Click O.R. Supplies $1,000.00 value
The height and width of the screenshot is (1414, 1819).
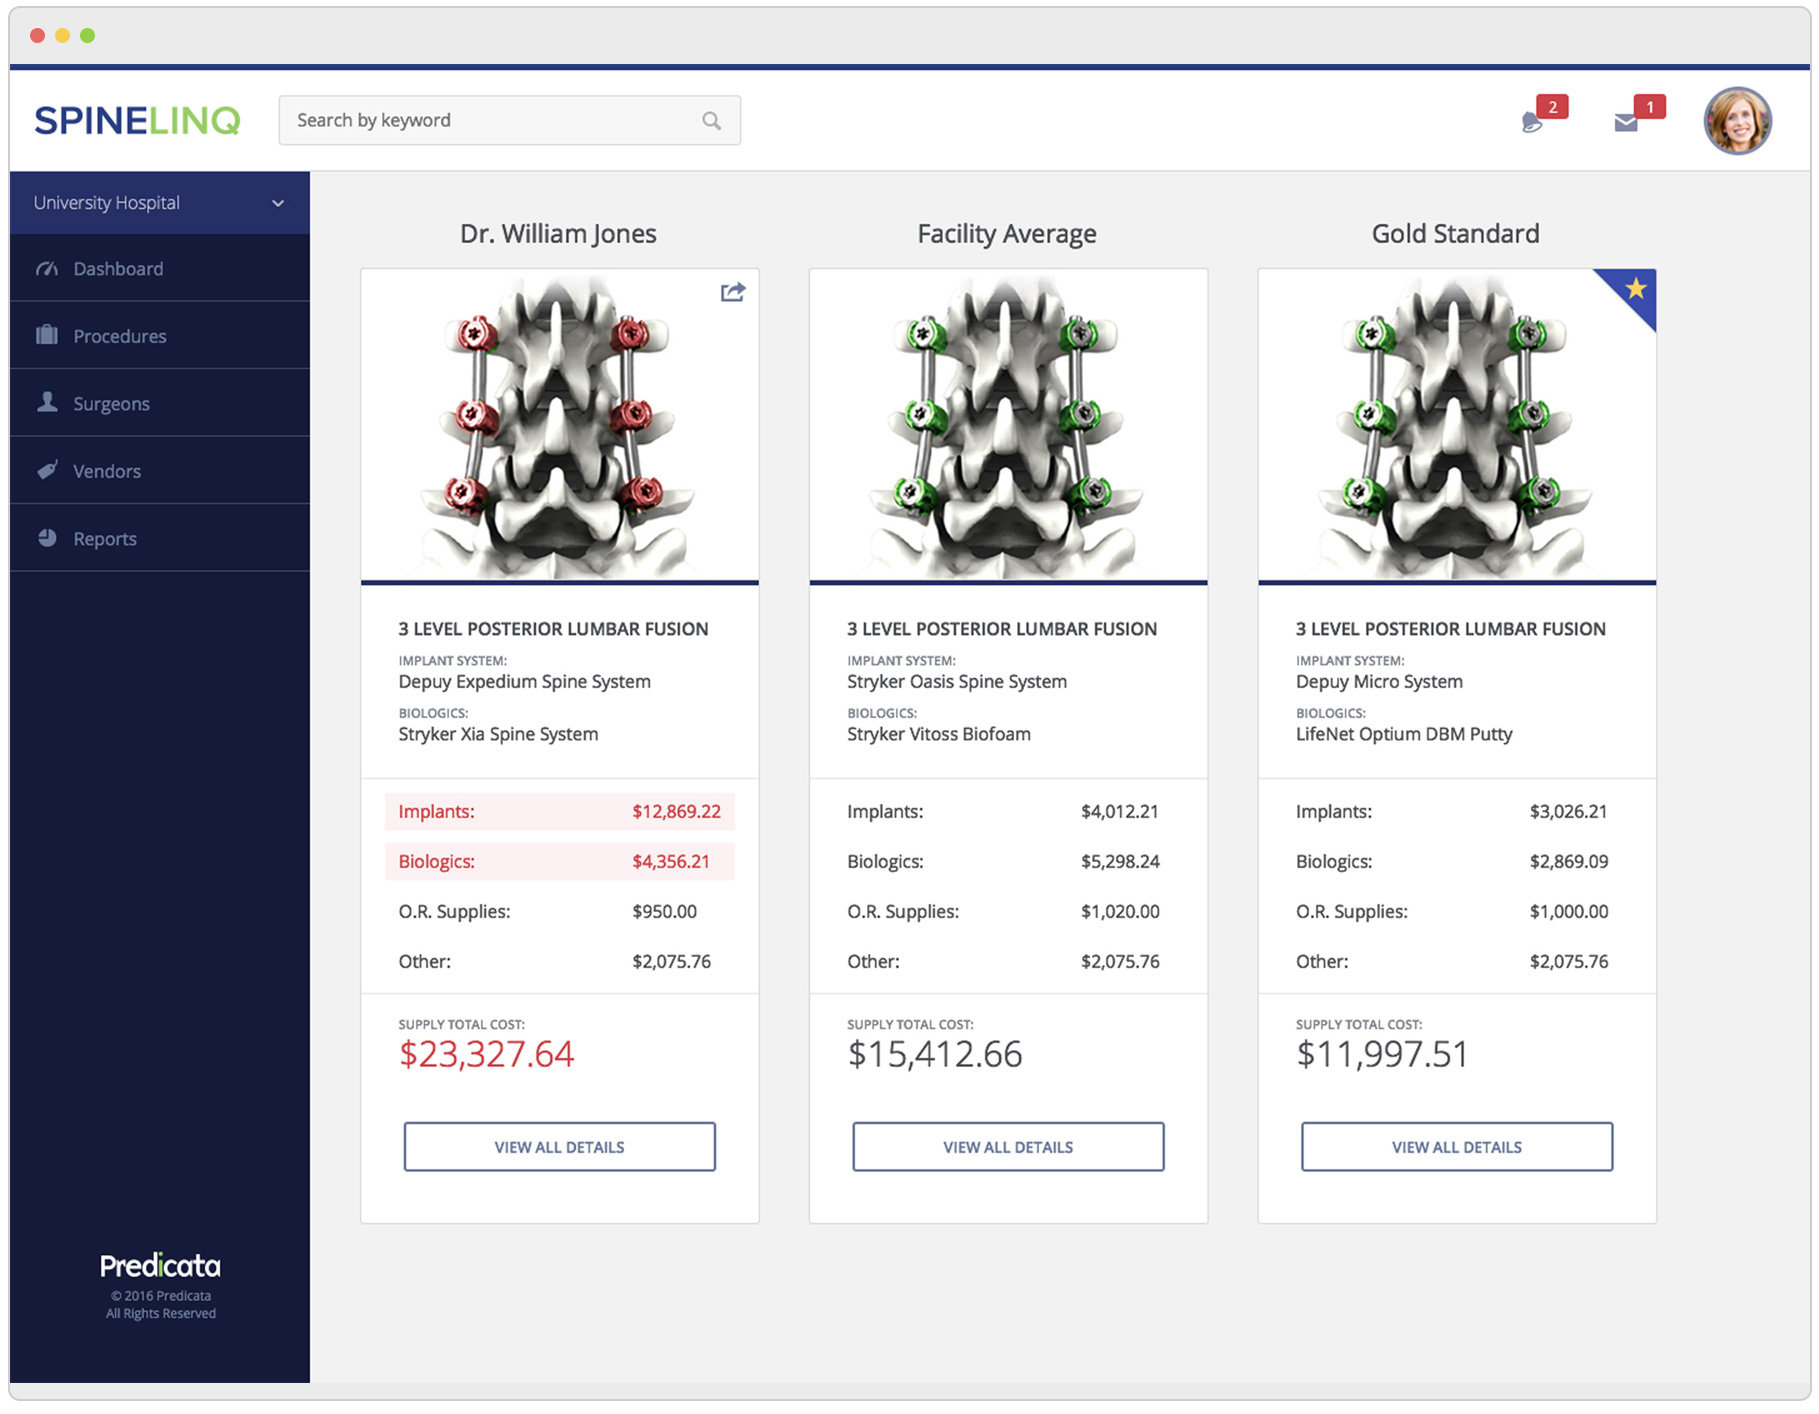tap(1569, 911)
